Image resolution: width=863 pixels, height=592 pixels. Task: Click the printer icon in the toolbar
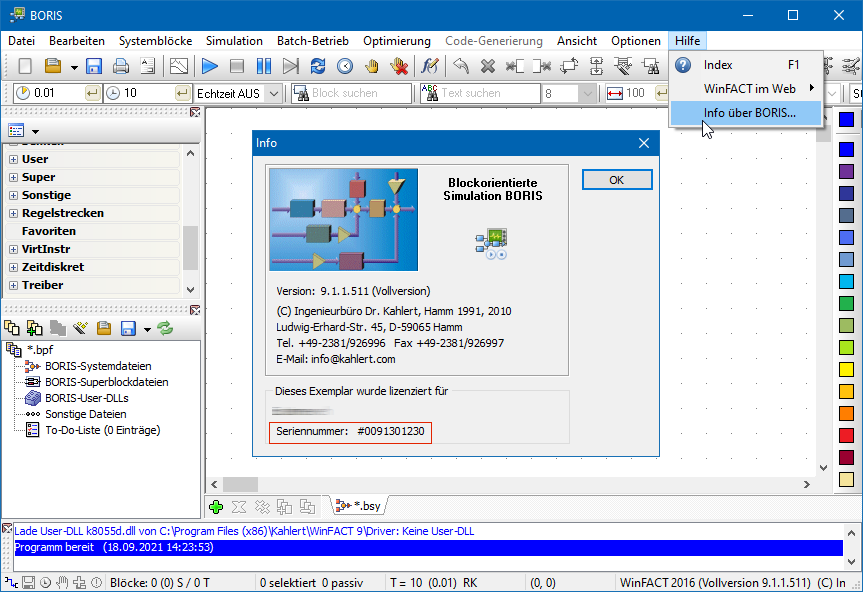pos(121,67)
